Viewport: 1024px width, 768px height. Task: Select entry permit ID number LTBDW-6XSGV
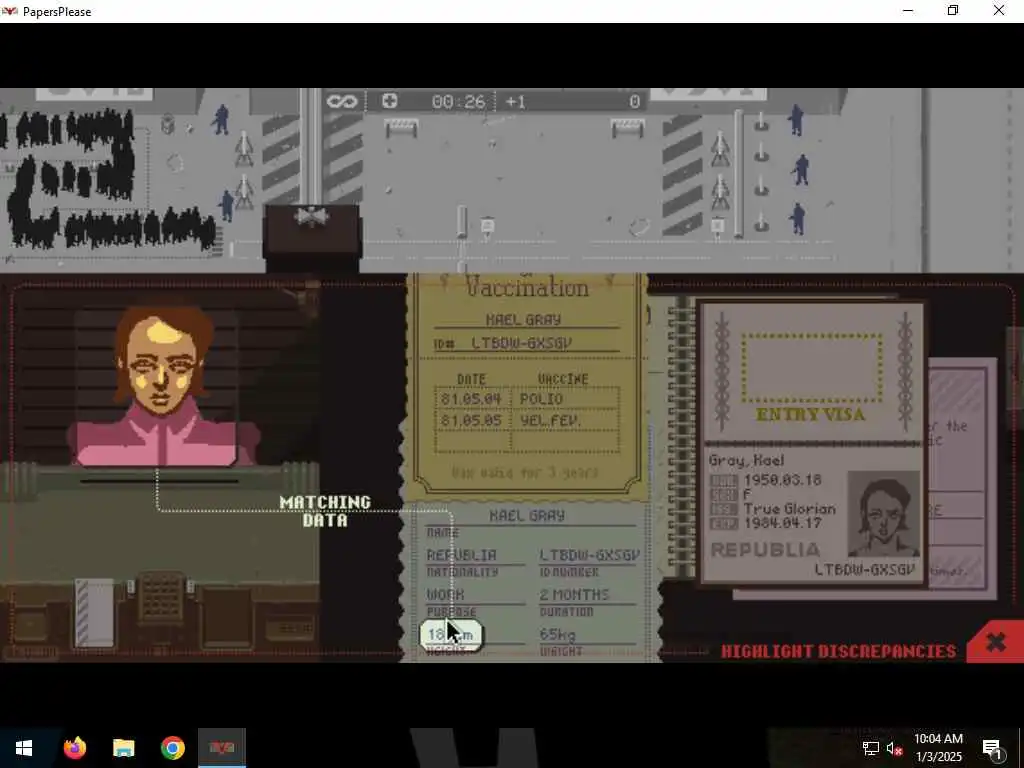pyautogui.click(x=590, y=555)
